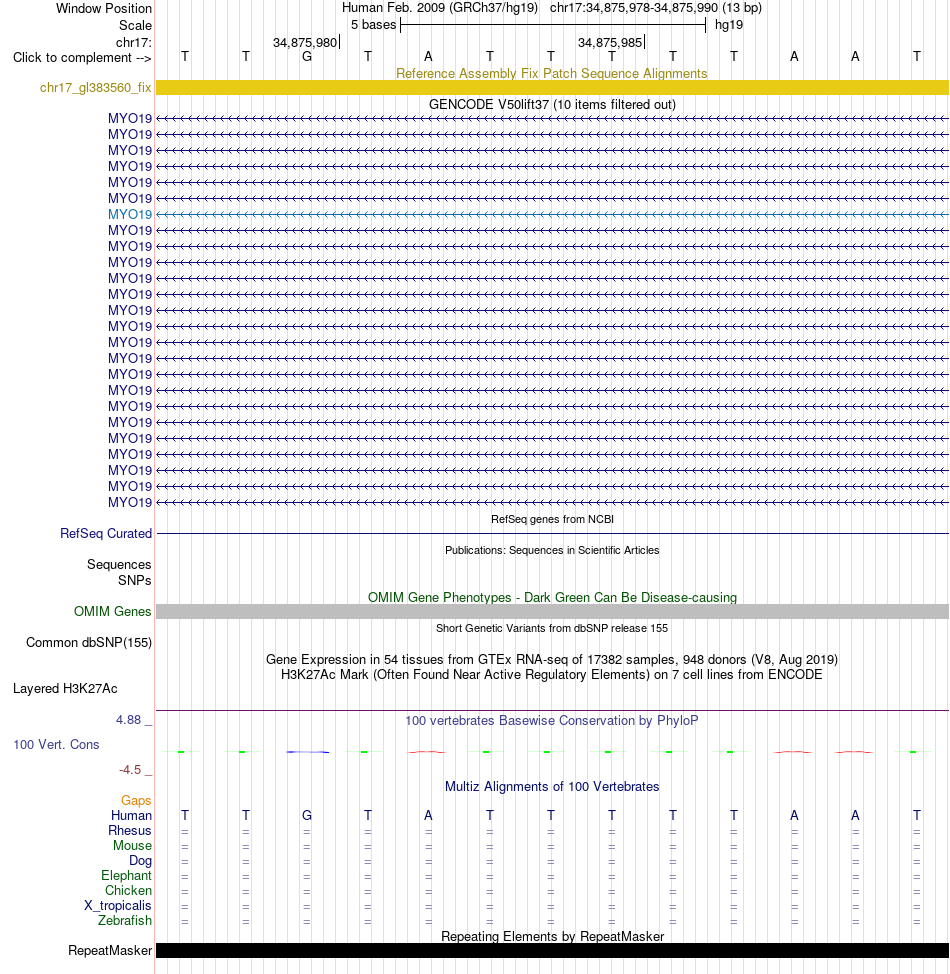Click the Zebrafish species label
This screenshot has height=974, width=950.
124,921
